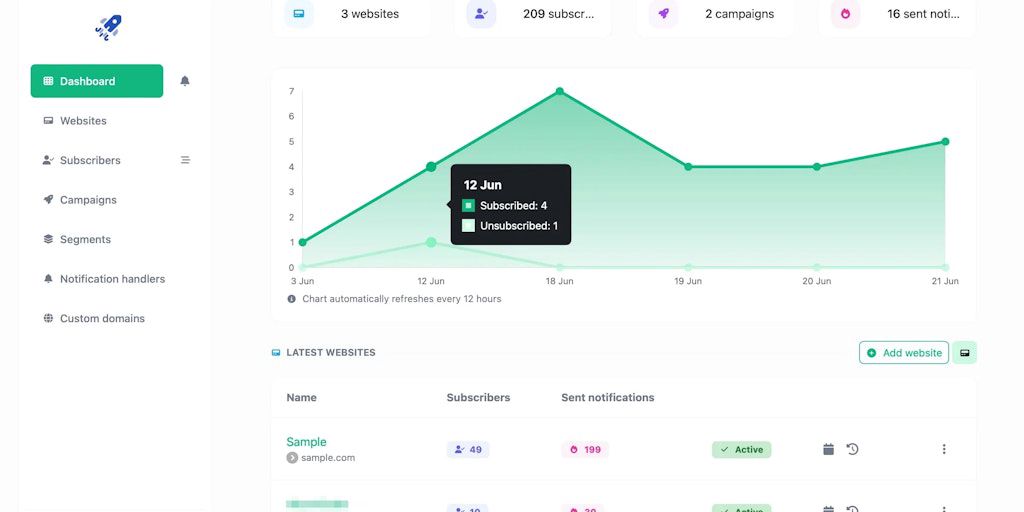
Task: Open three-dot menu for Sample website
Action: coord(944,449)
